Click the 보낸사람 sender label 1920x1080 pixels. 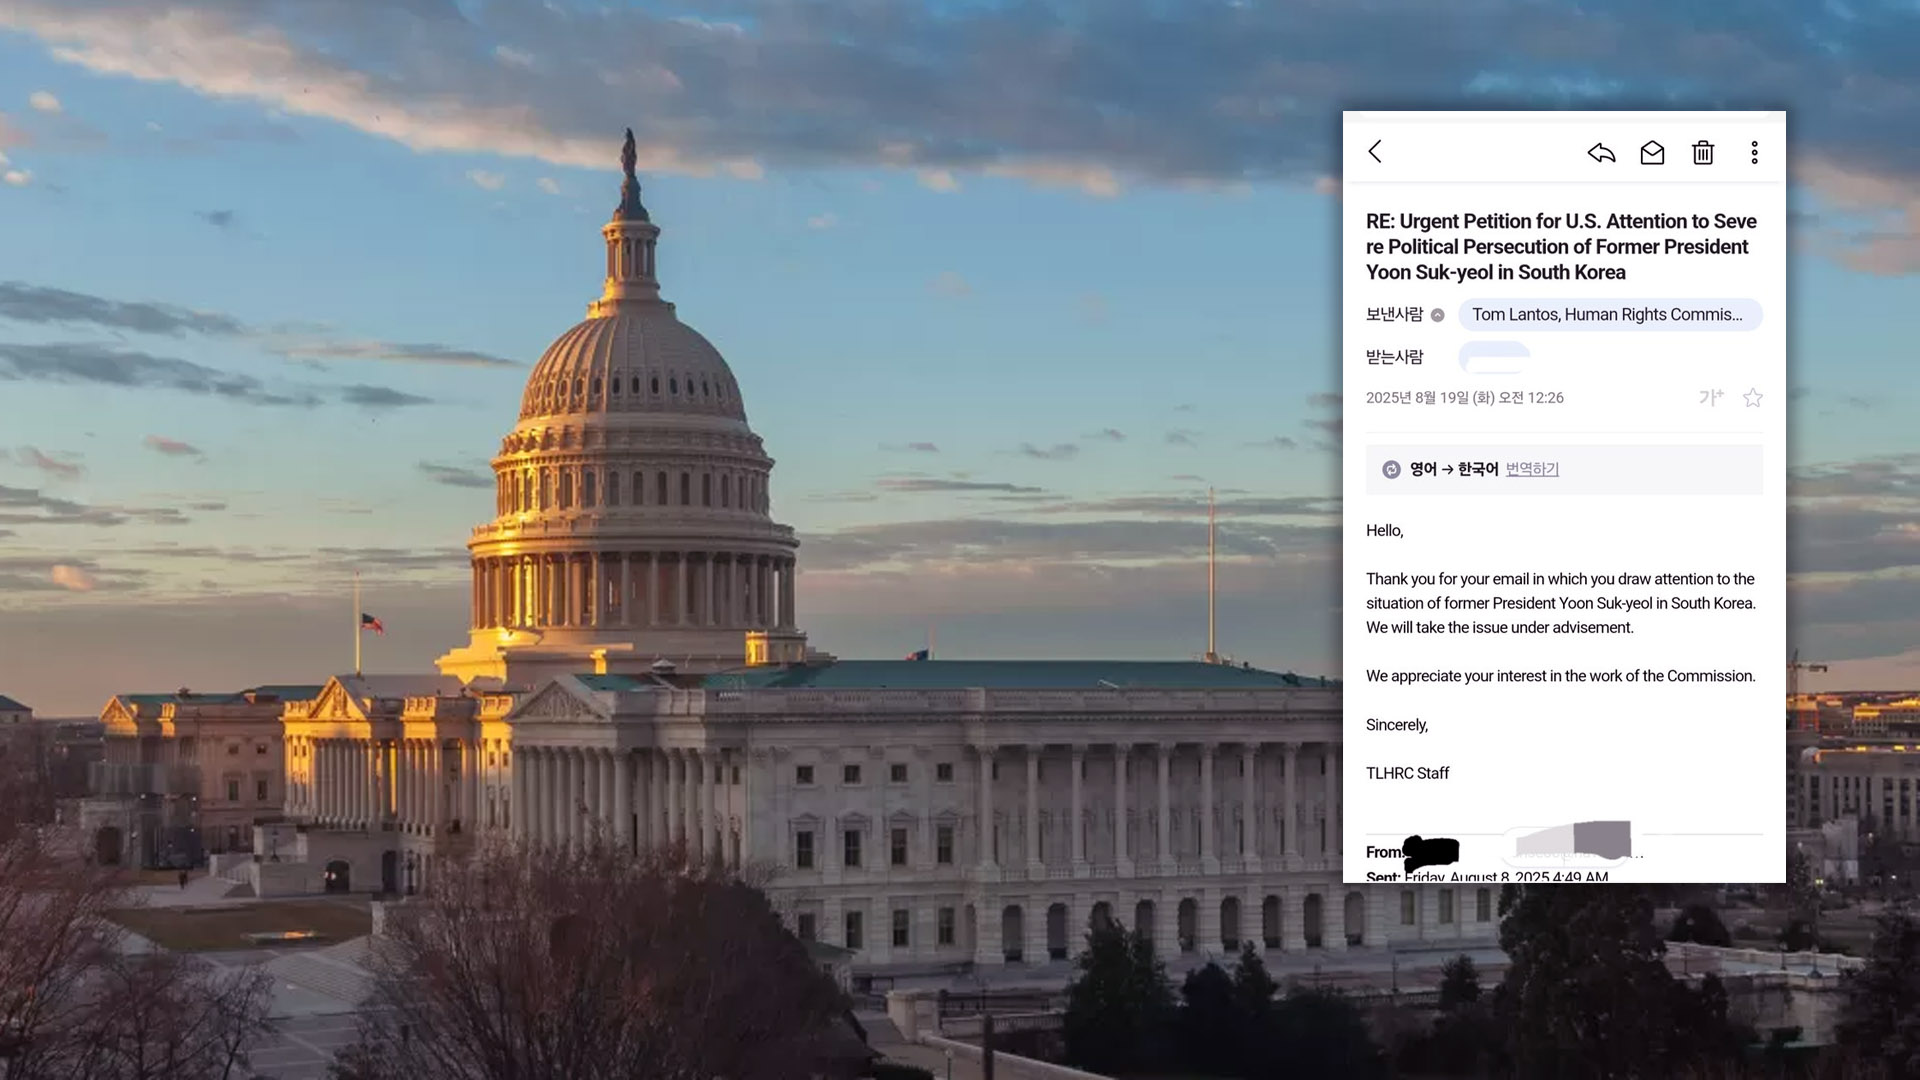click(x=1394, y=314)
